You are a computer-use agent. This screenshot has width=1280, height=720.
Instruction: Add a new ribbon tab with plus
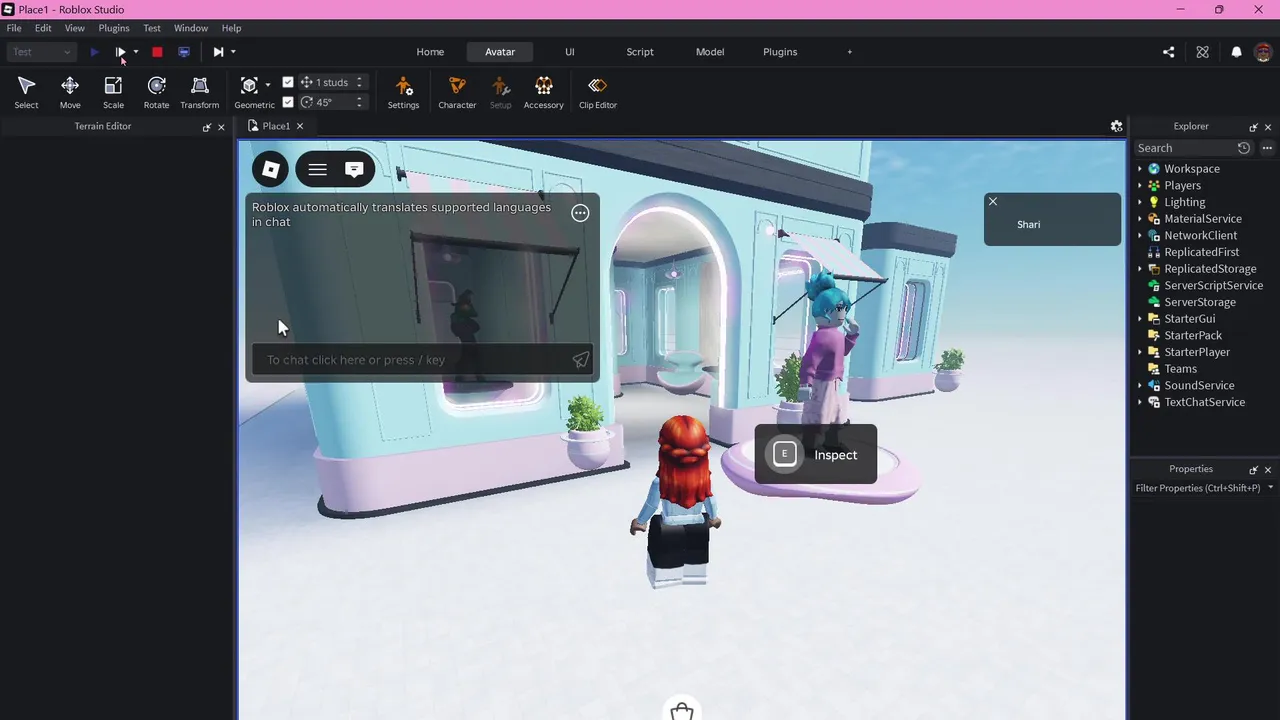point(850,52)
